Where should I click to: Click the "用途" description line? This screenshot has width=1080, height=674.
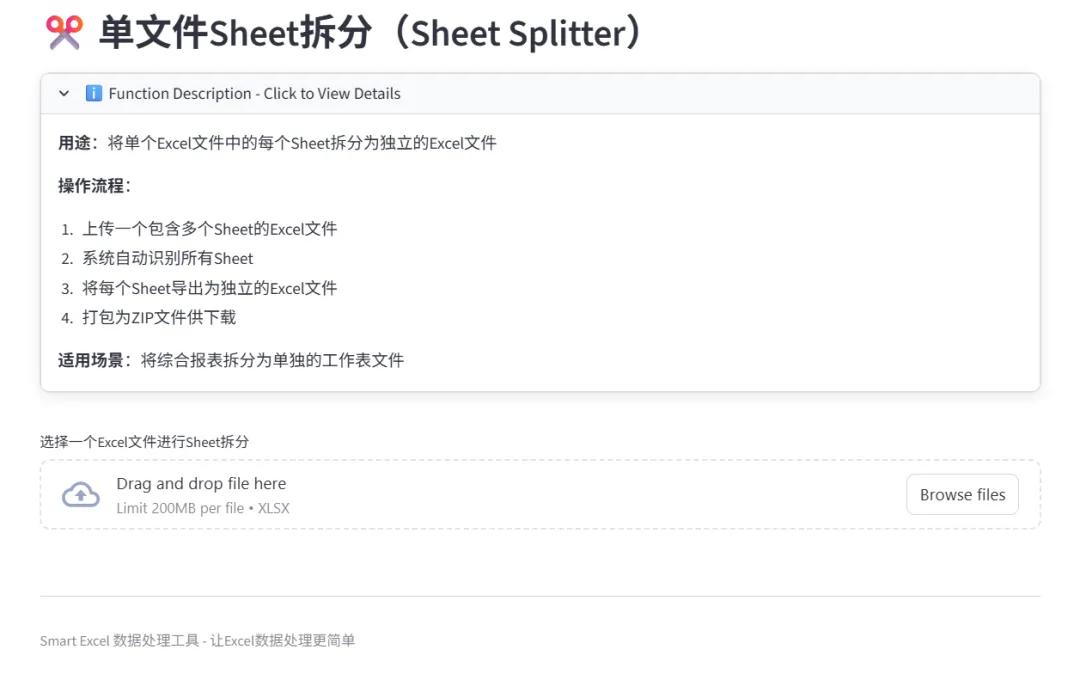277,143
